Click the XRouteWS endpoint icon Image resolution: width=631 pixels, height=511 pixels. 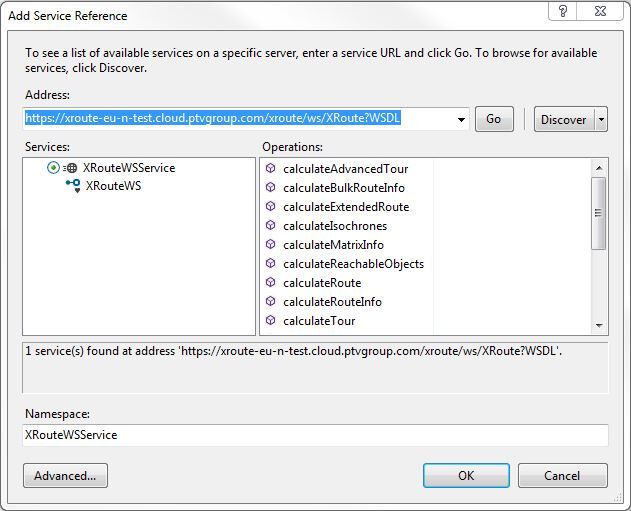pyautogui.click(x=73, y=186)
